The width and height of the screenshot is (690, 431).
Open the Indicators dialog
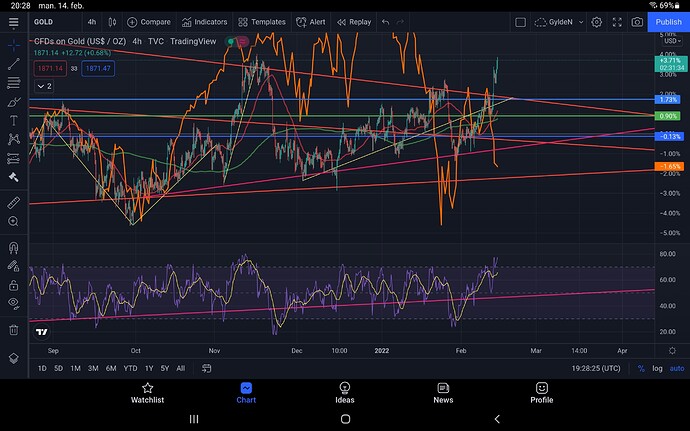tap(204, 22)
